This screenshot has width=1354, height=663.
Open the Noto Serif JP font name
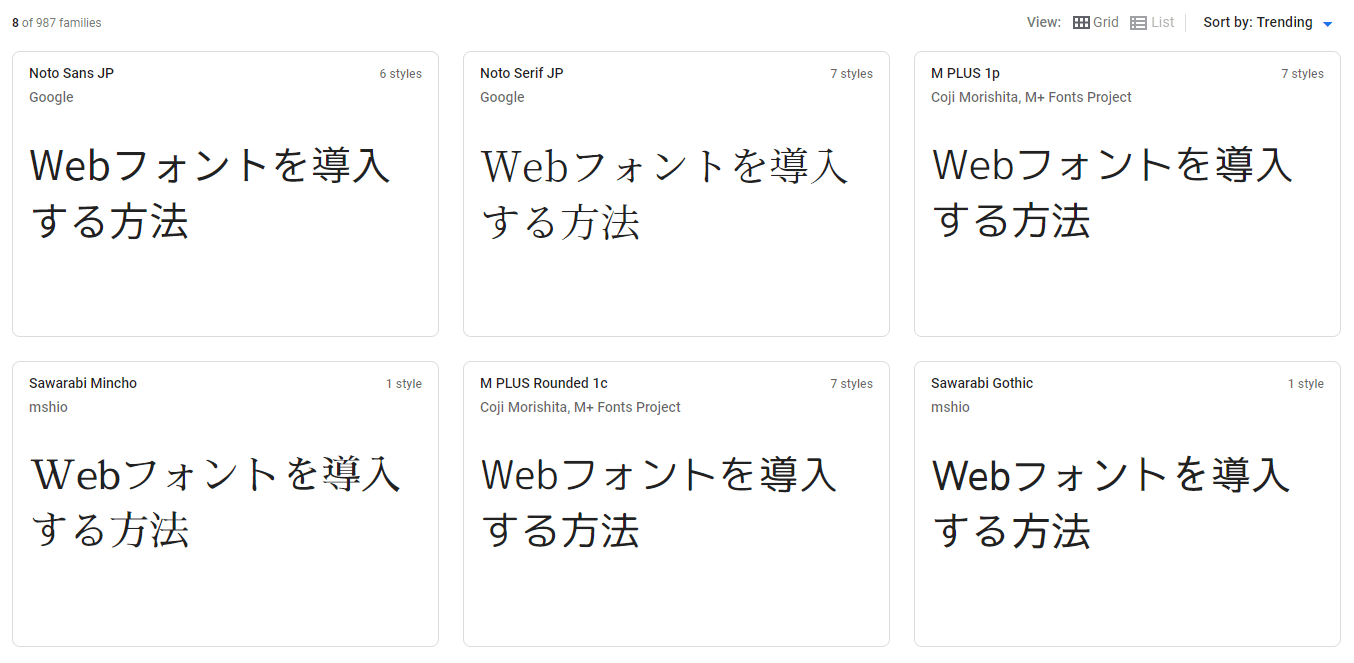(x=522, y=73)
